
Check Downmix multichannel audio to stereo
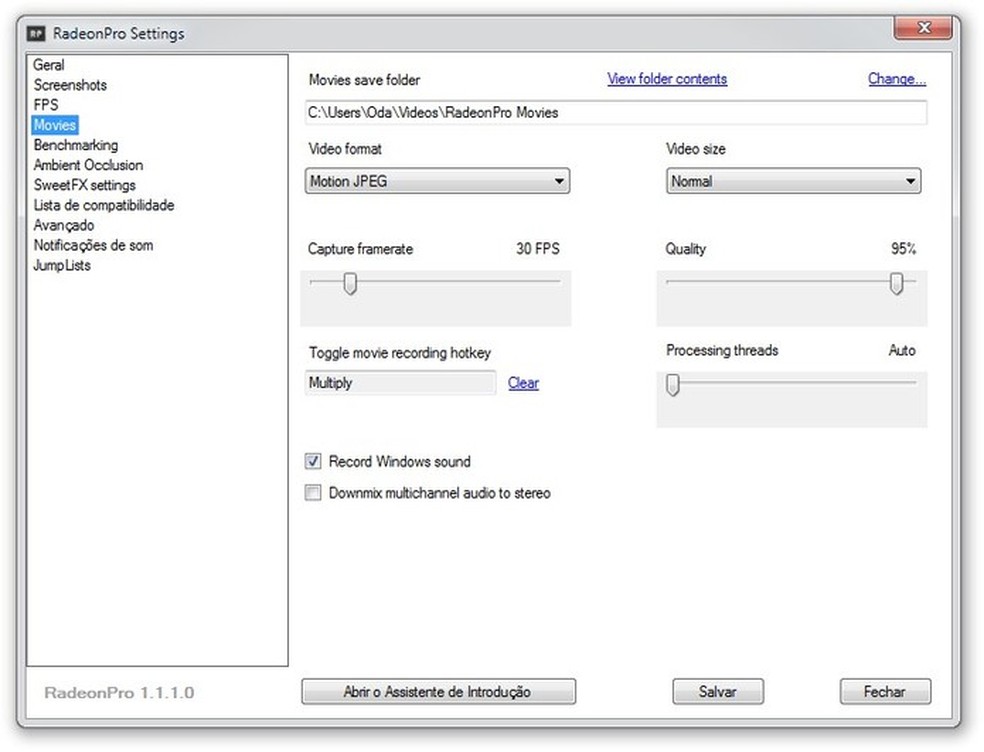313,493
